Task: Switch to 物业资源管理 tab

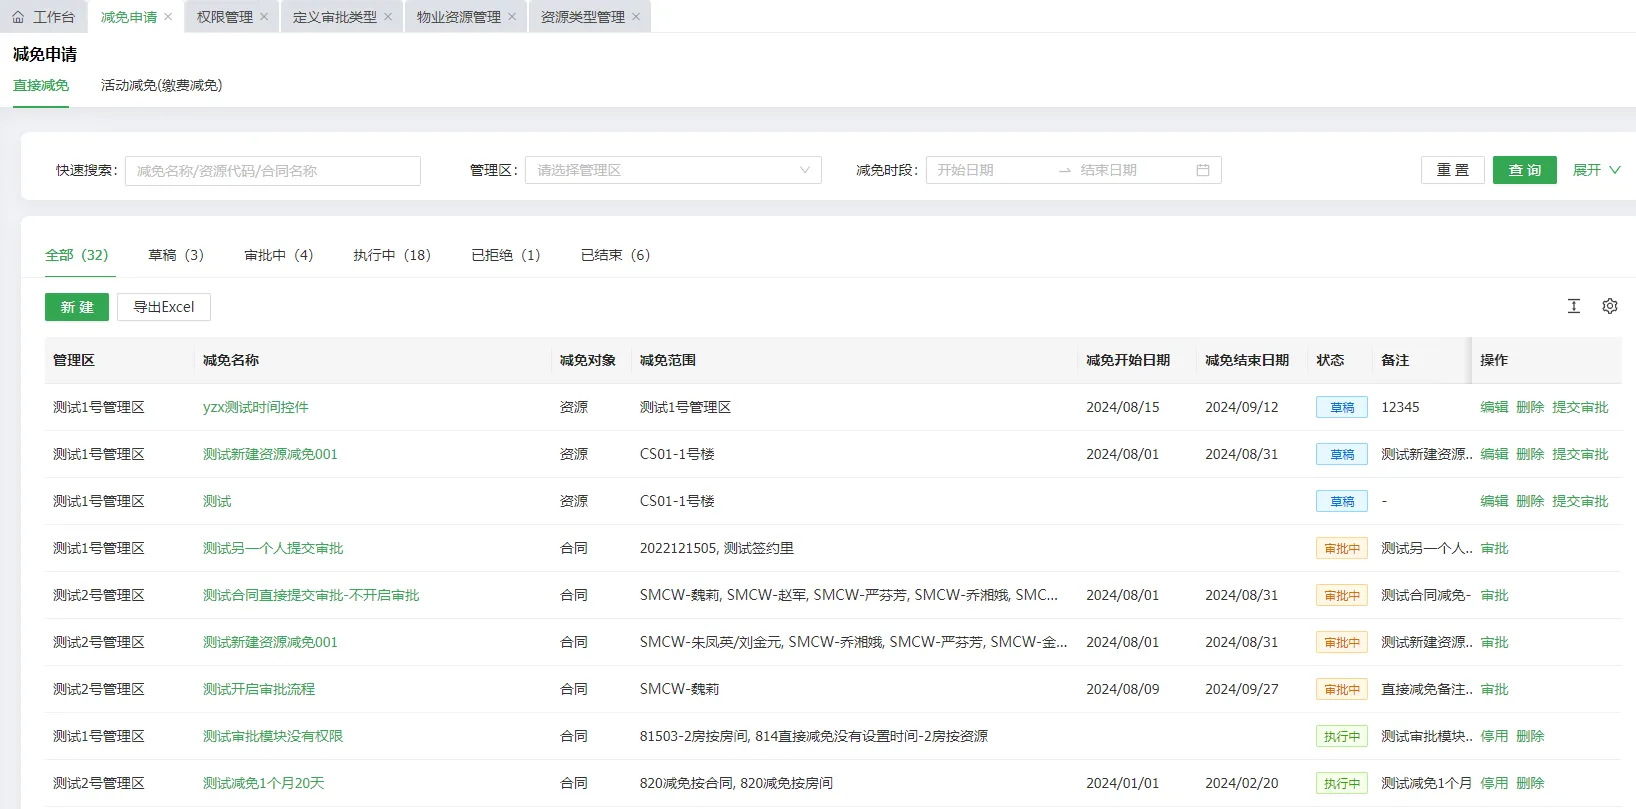Action: pyautogui.click(x=458, y=17)
